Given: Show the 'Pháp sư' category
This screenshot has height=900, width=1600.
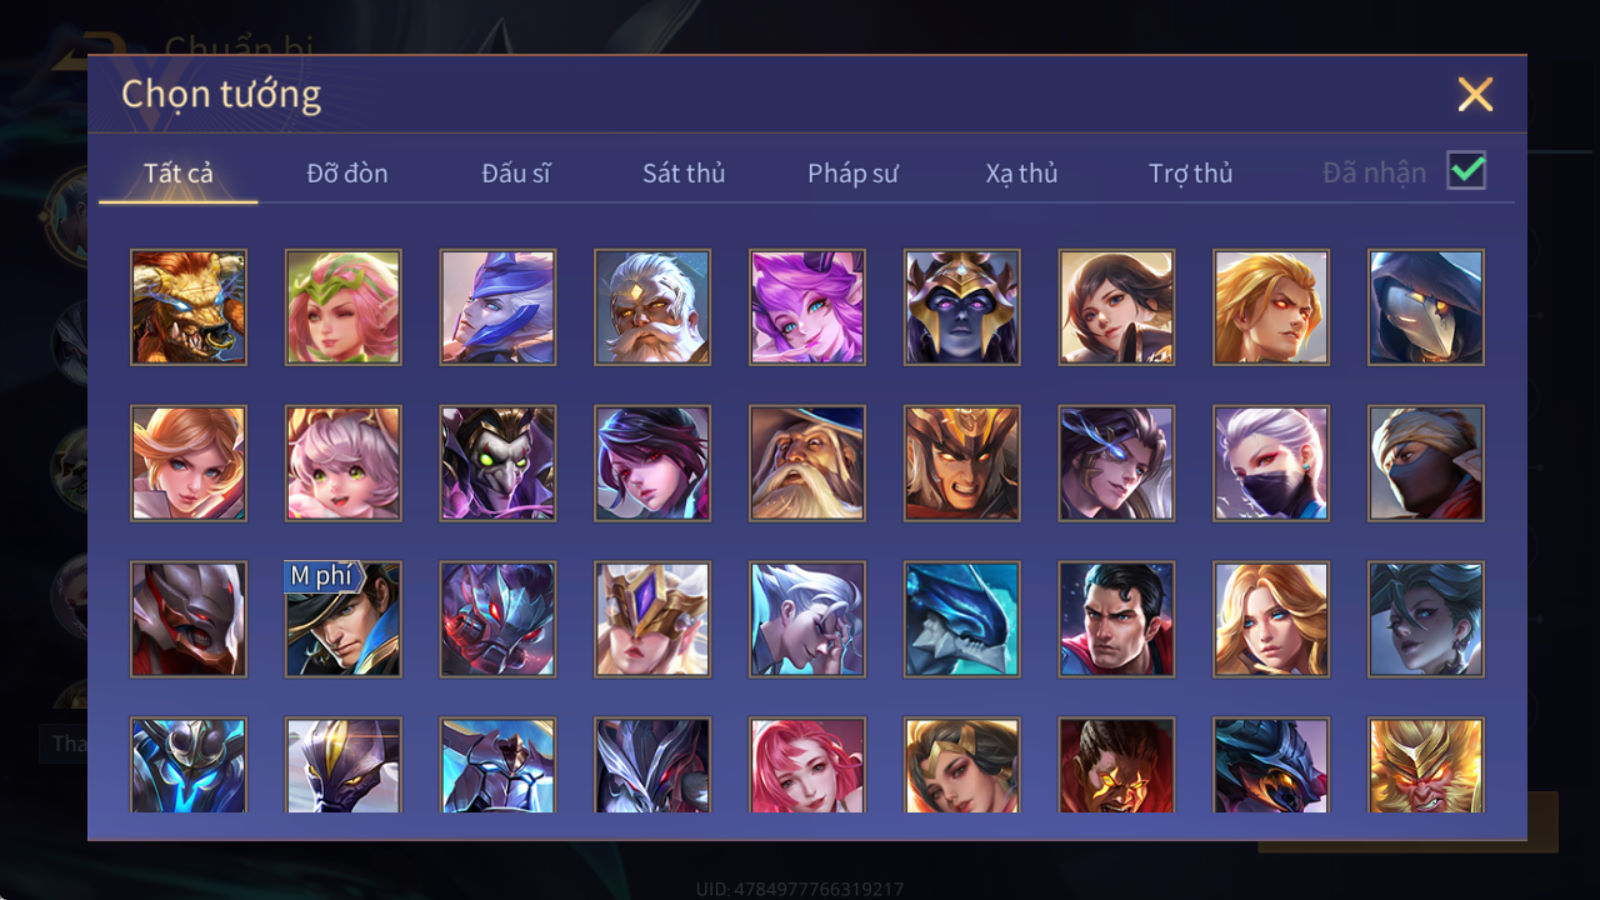Looking at the screenshot, I should [852, 173].
